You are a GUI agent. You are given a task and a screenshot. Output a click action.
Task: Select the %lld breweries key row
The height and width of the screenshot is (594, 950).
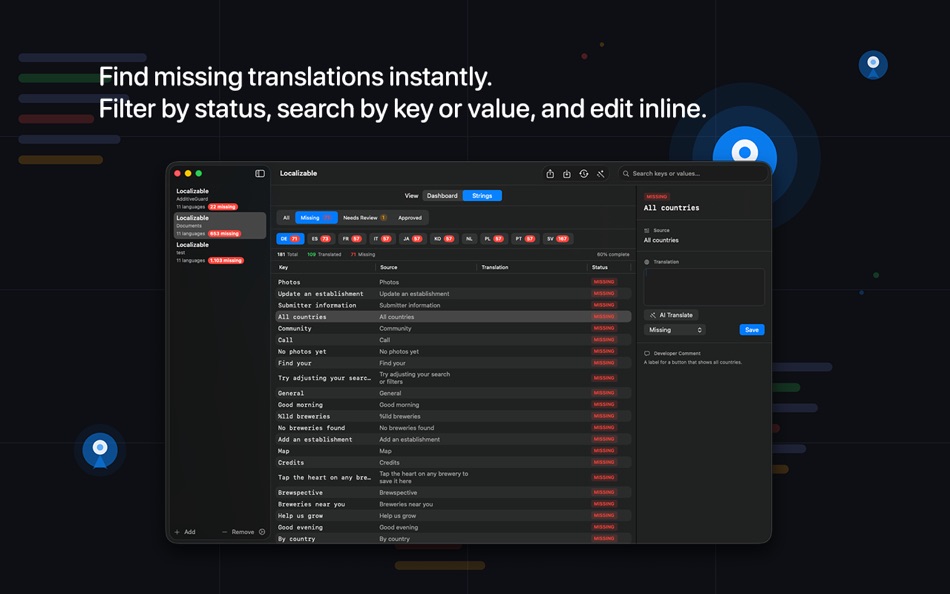coord(453,416)
